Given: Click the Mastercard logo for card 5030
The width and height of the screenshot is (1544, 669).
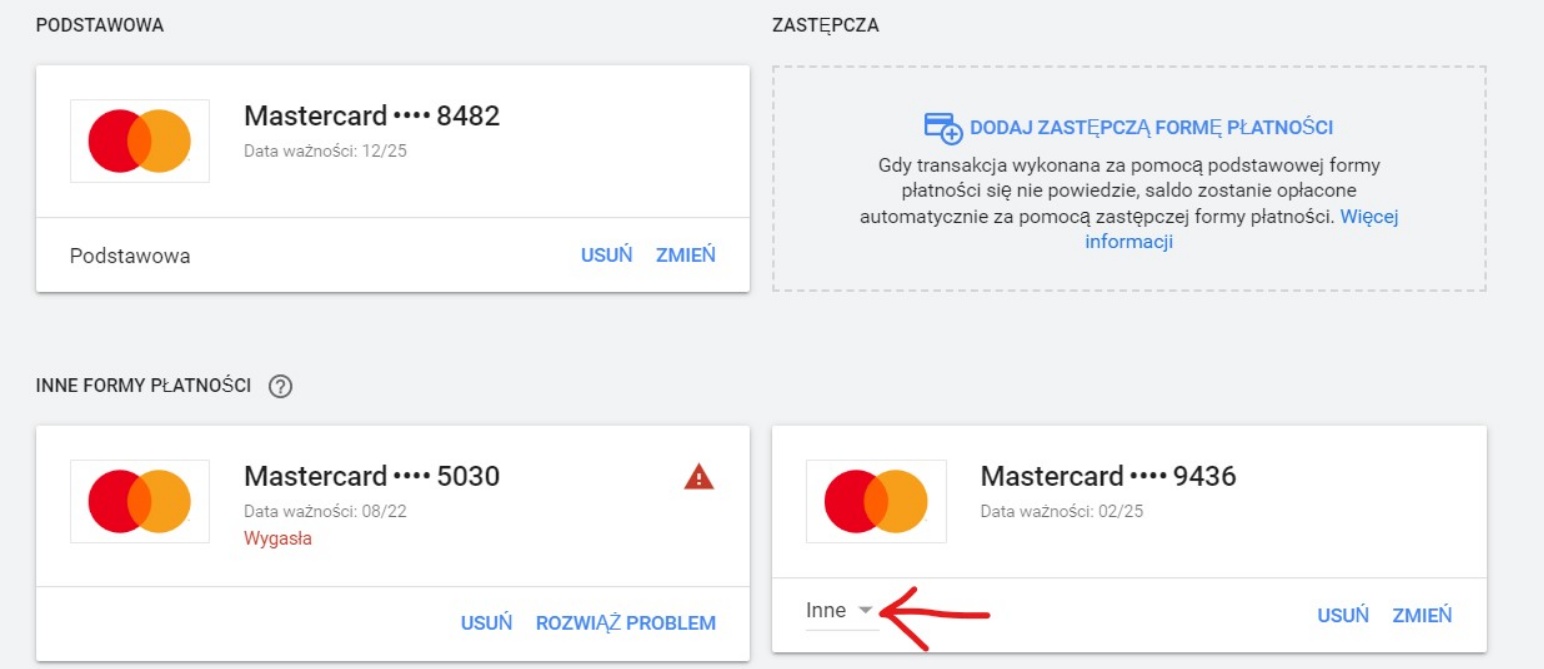Looking at the screenshot, I should tap(140, 501).
